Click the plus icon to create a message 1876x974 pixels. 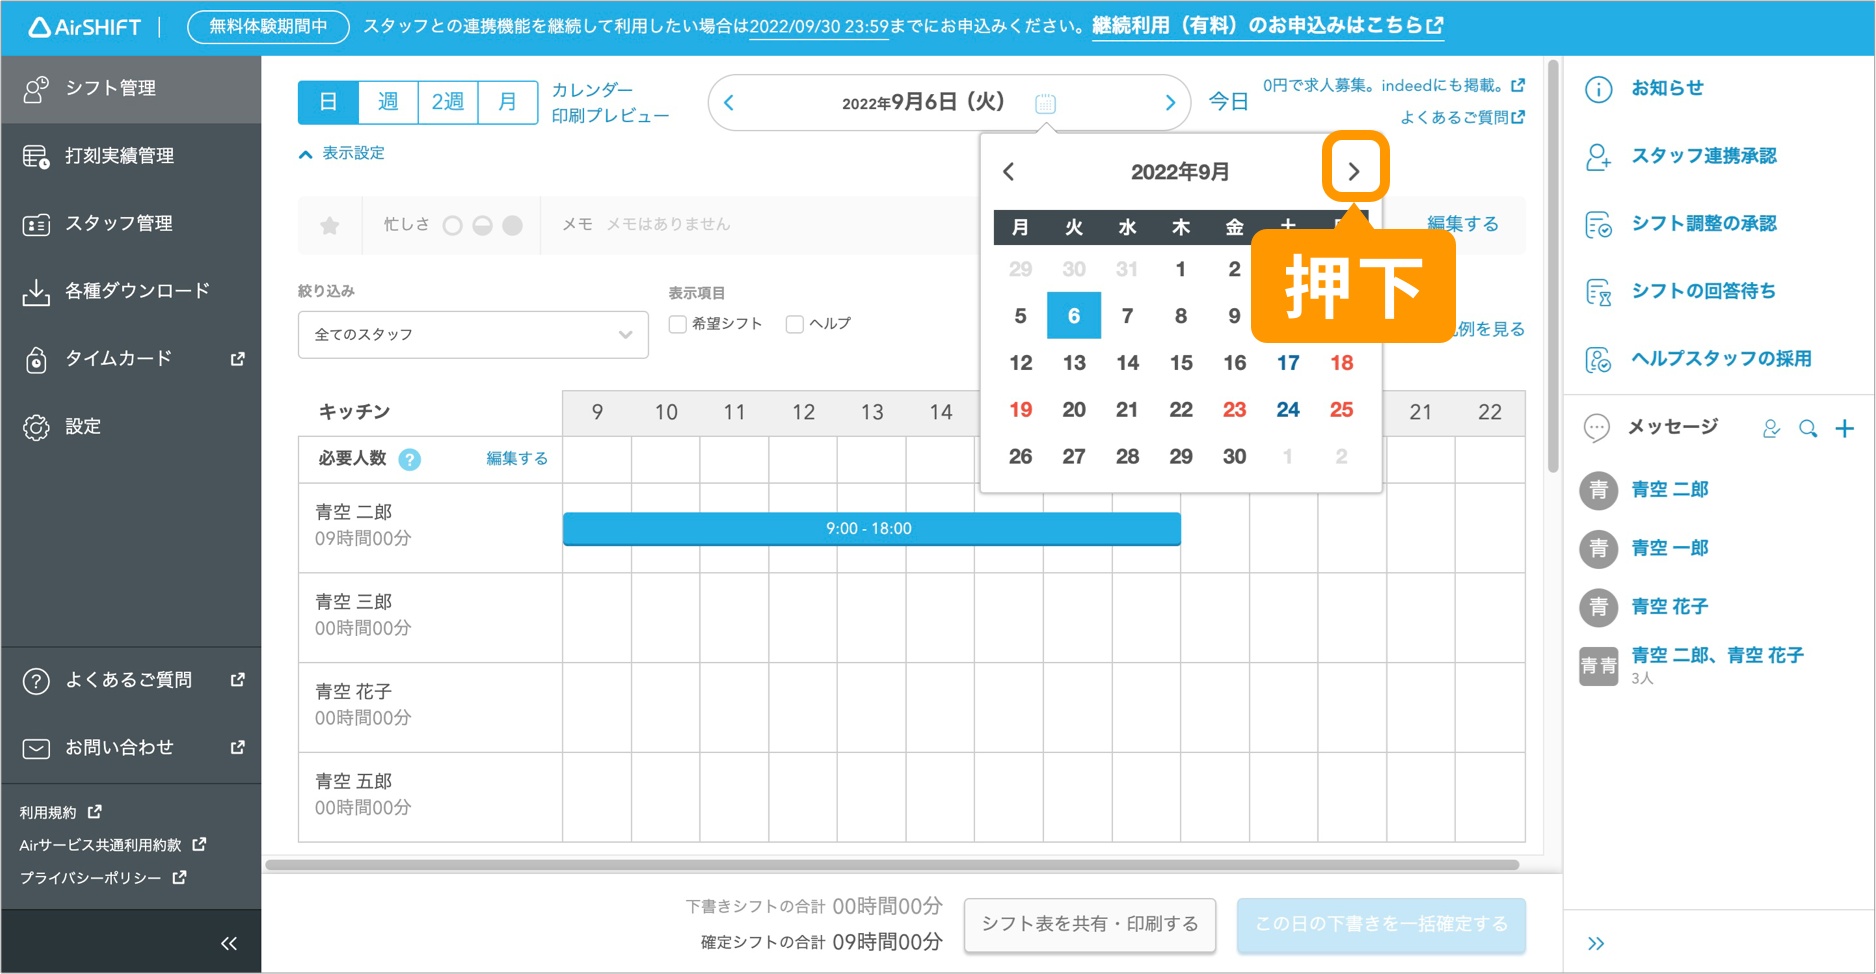[1846, 428]
